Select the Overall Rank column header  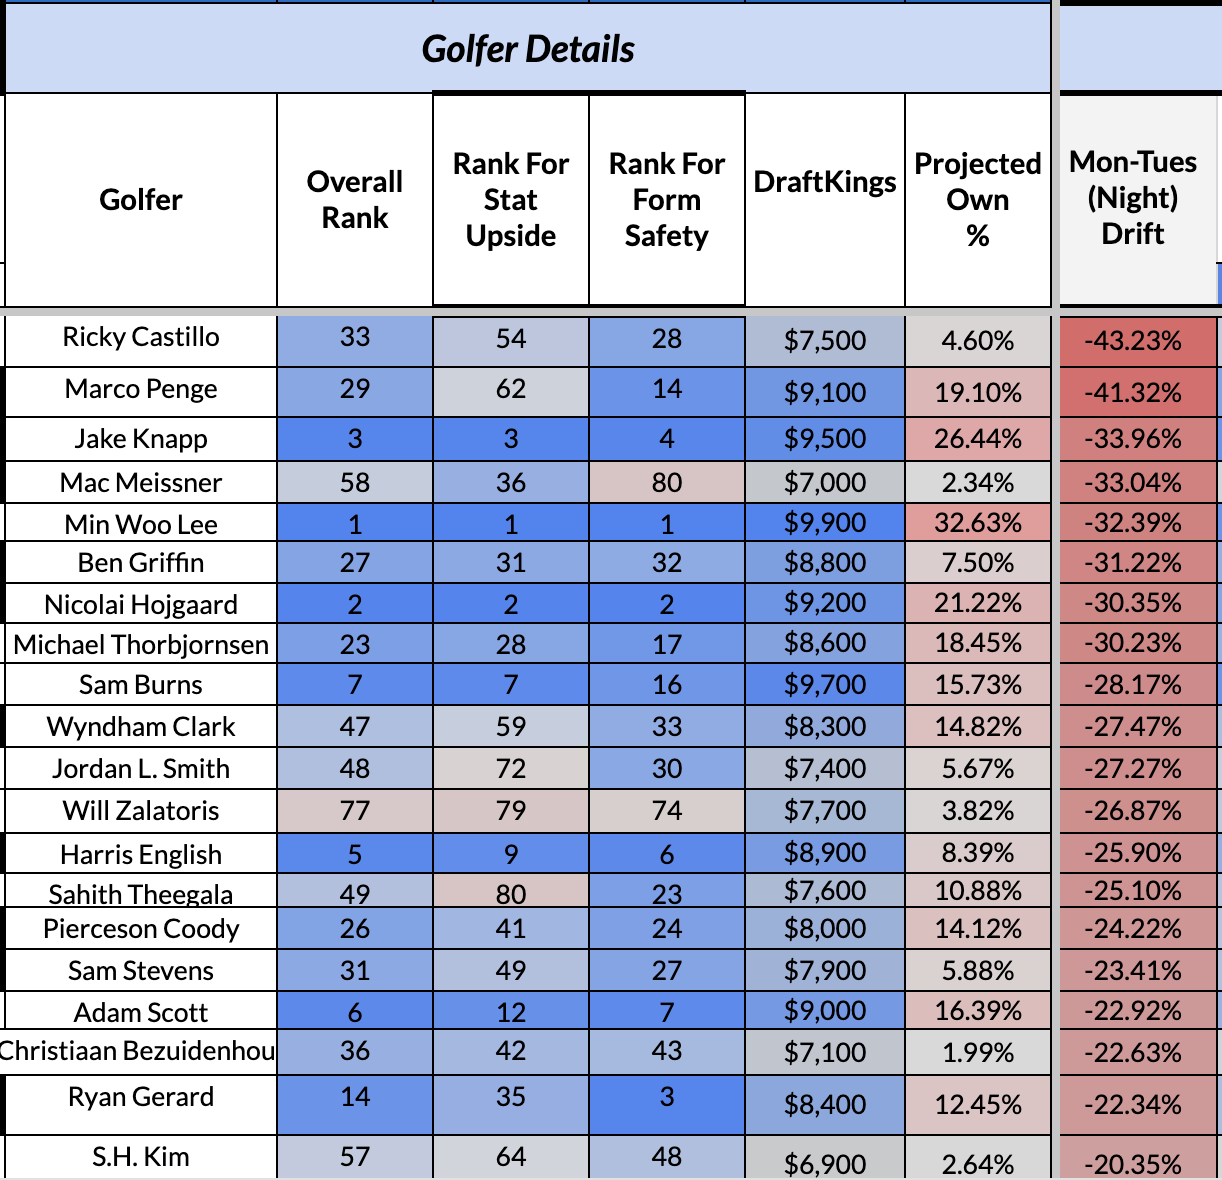click(355, 200)
